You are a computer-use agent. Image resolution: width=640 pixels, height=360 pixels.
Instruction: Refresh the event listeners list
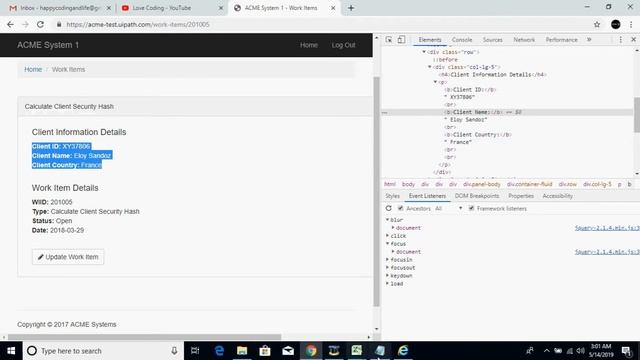click(389, 208)
